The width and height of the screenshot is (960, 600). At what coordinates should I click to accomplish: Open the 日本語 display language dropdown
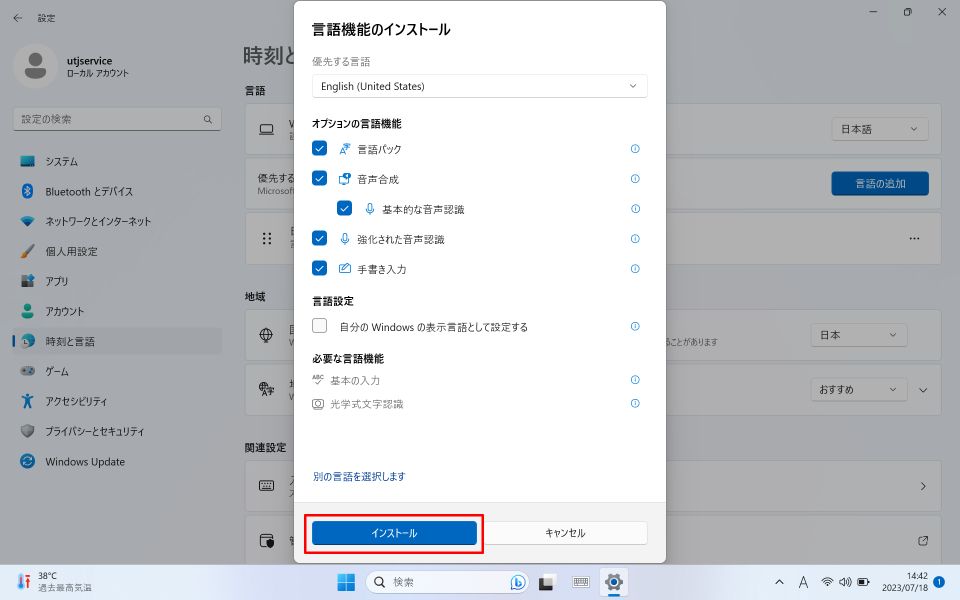(880, 129)
